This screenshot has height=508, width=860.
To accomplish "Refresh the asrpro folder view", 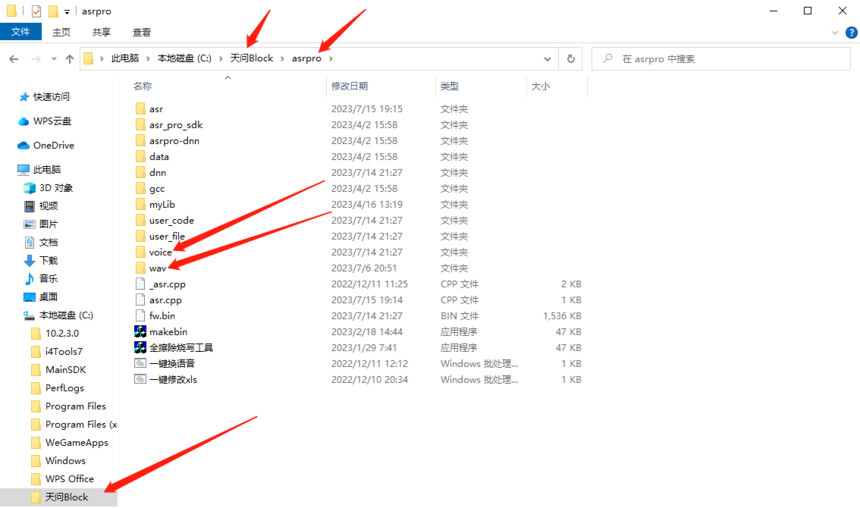I will (571, 59).
